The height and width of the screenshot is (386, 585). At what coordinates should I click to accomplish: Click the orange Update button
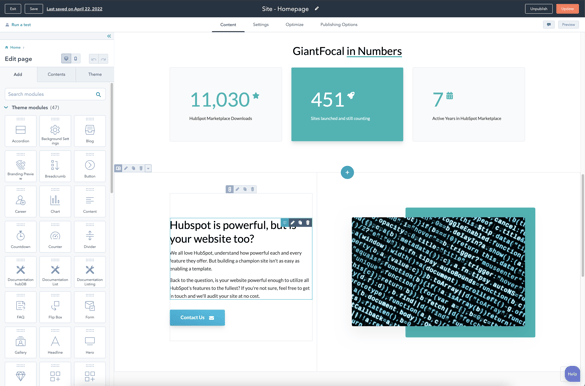point(567,9)
